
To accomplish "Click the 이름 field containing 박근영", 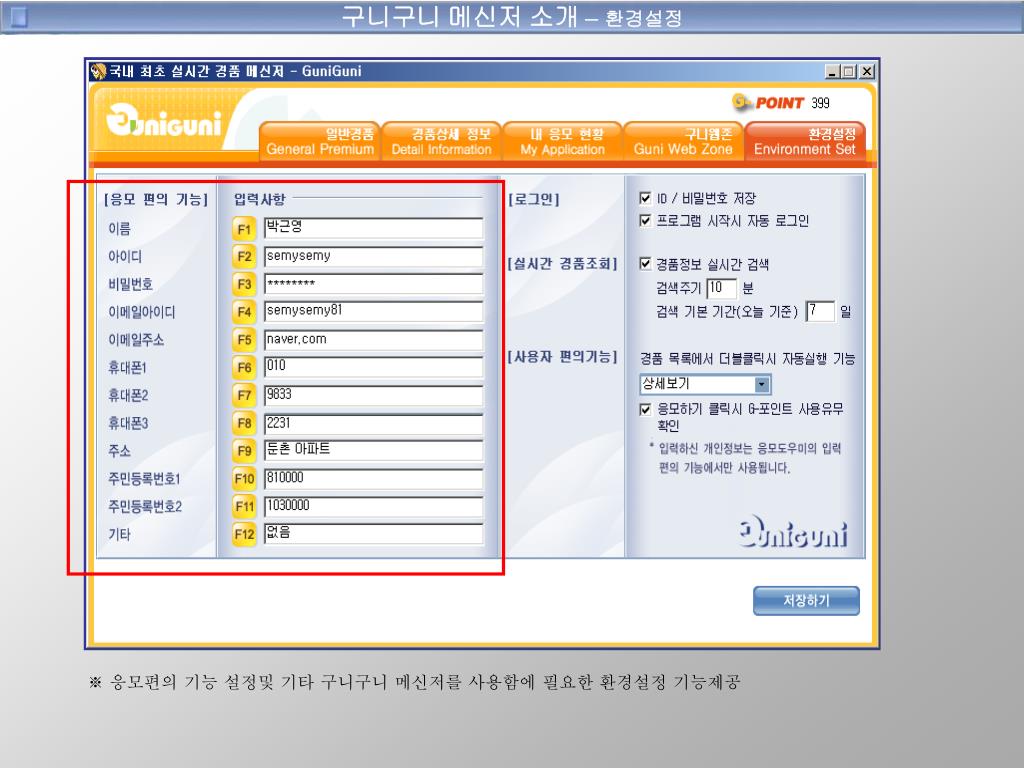I will (x=374, y=228).
